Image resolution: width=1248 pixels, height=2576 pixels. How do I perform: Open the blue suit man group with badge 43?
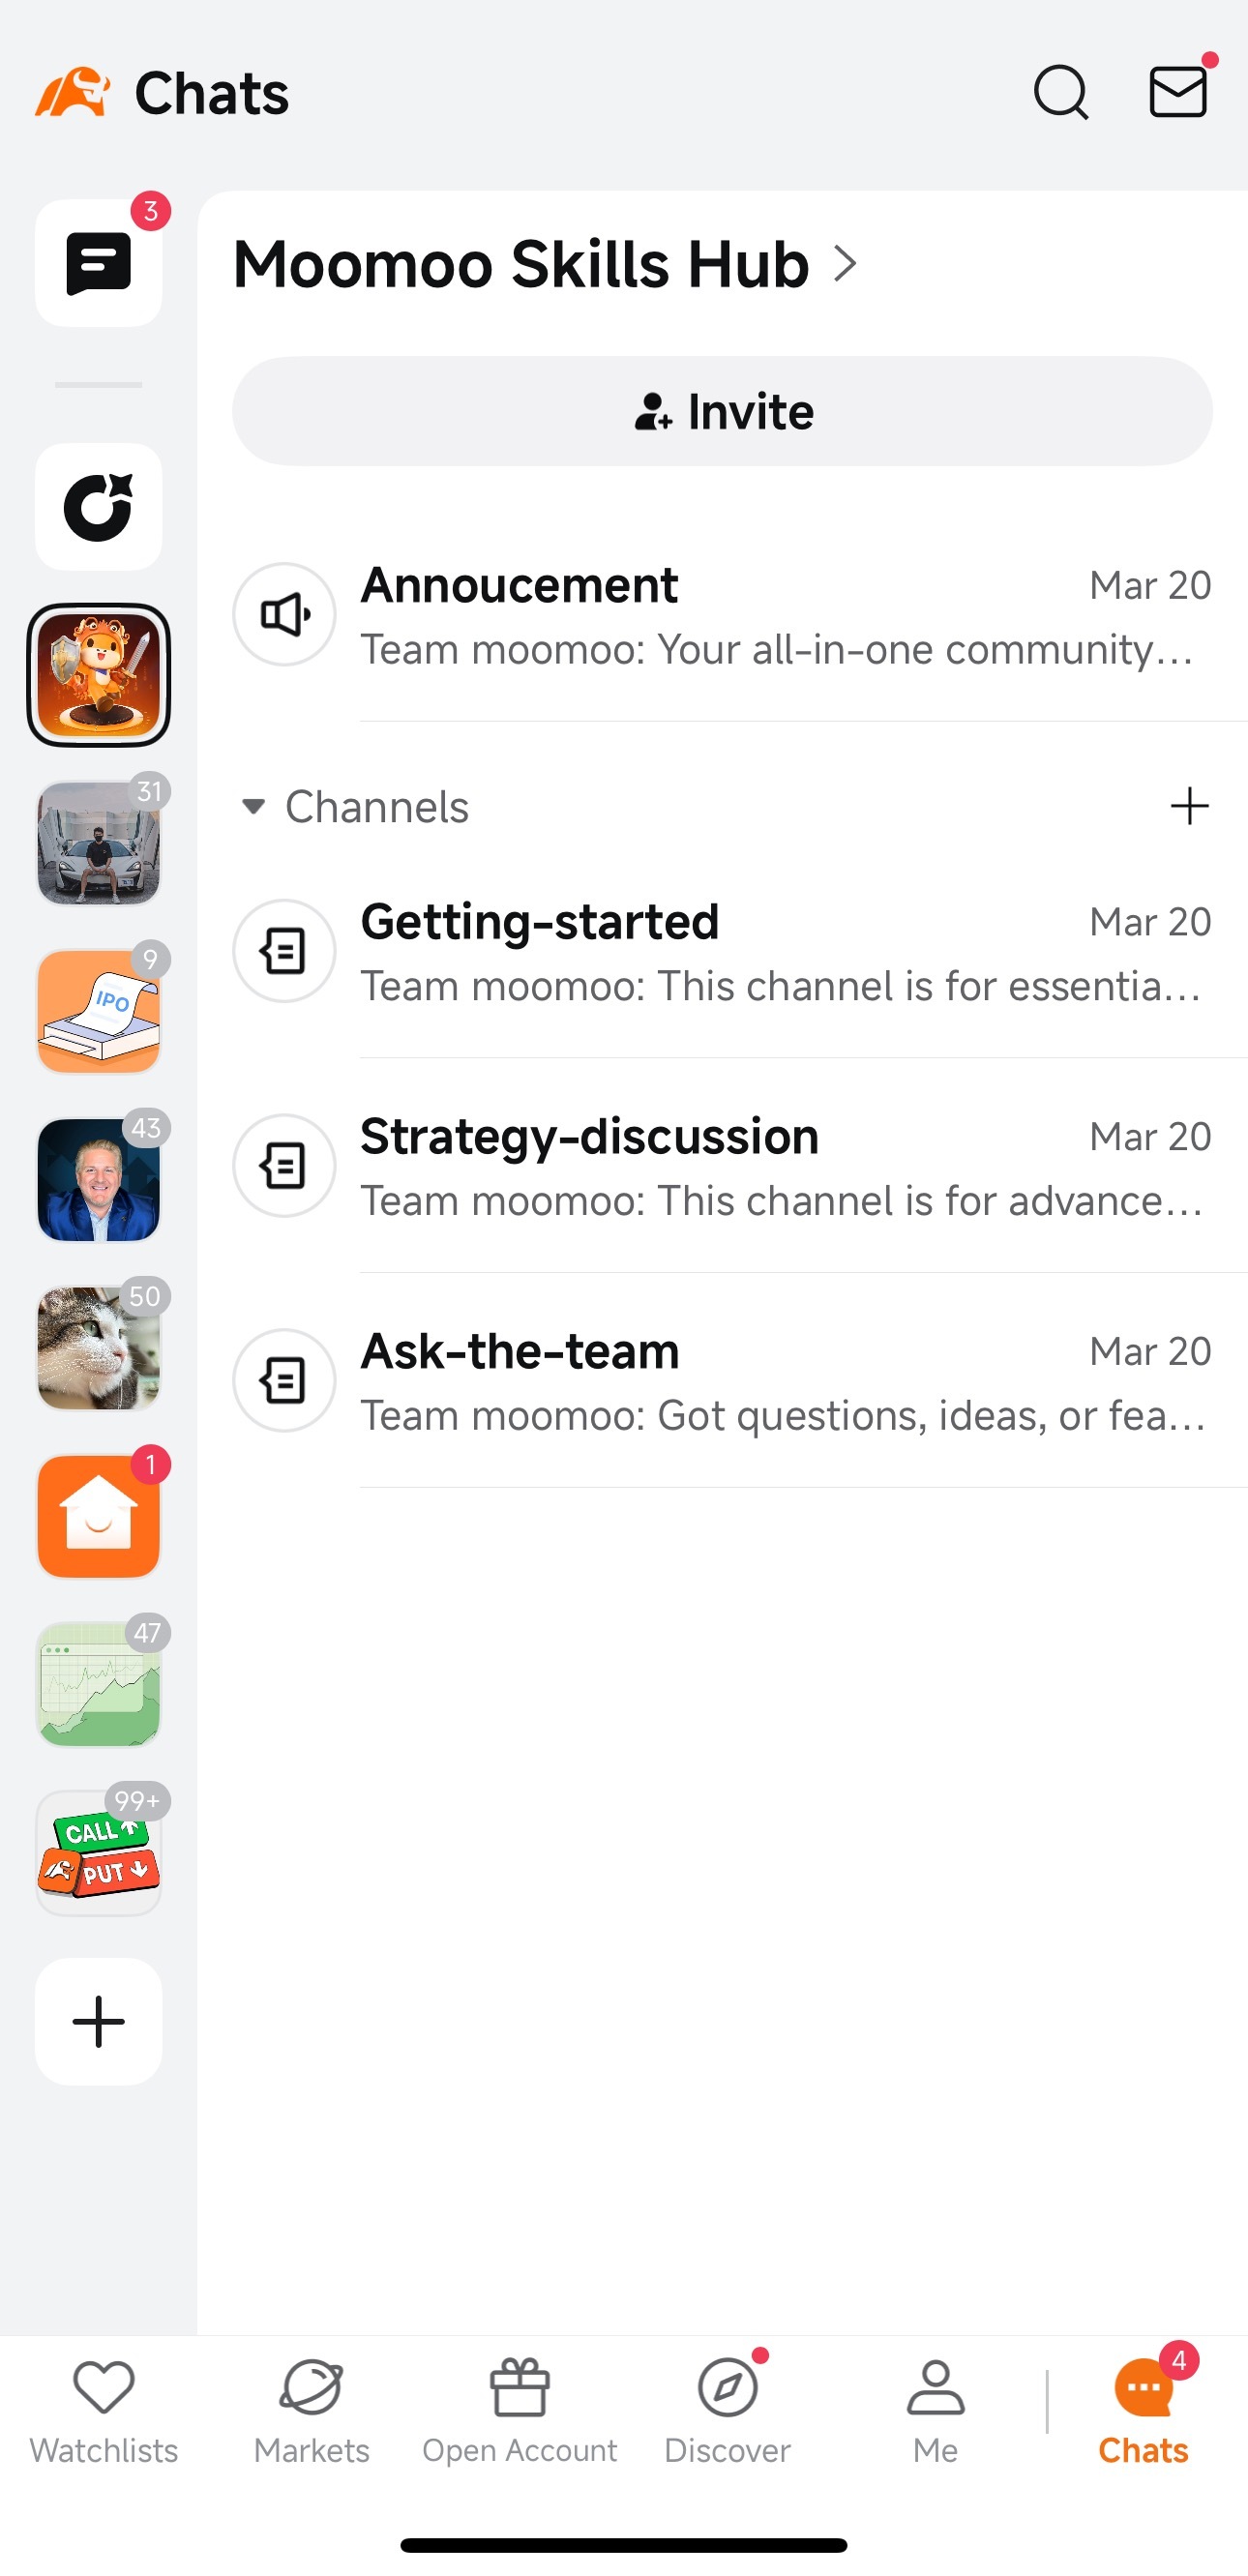pyautogui.click(x=98, y=1179)
